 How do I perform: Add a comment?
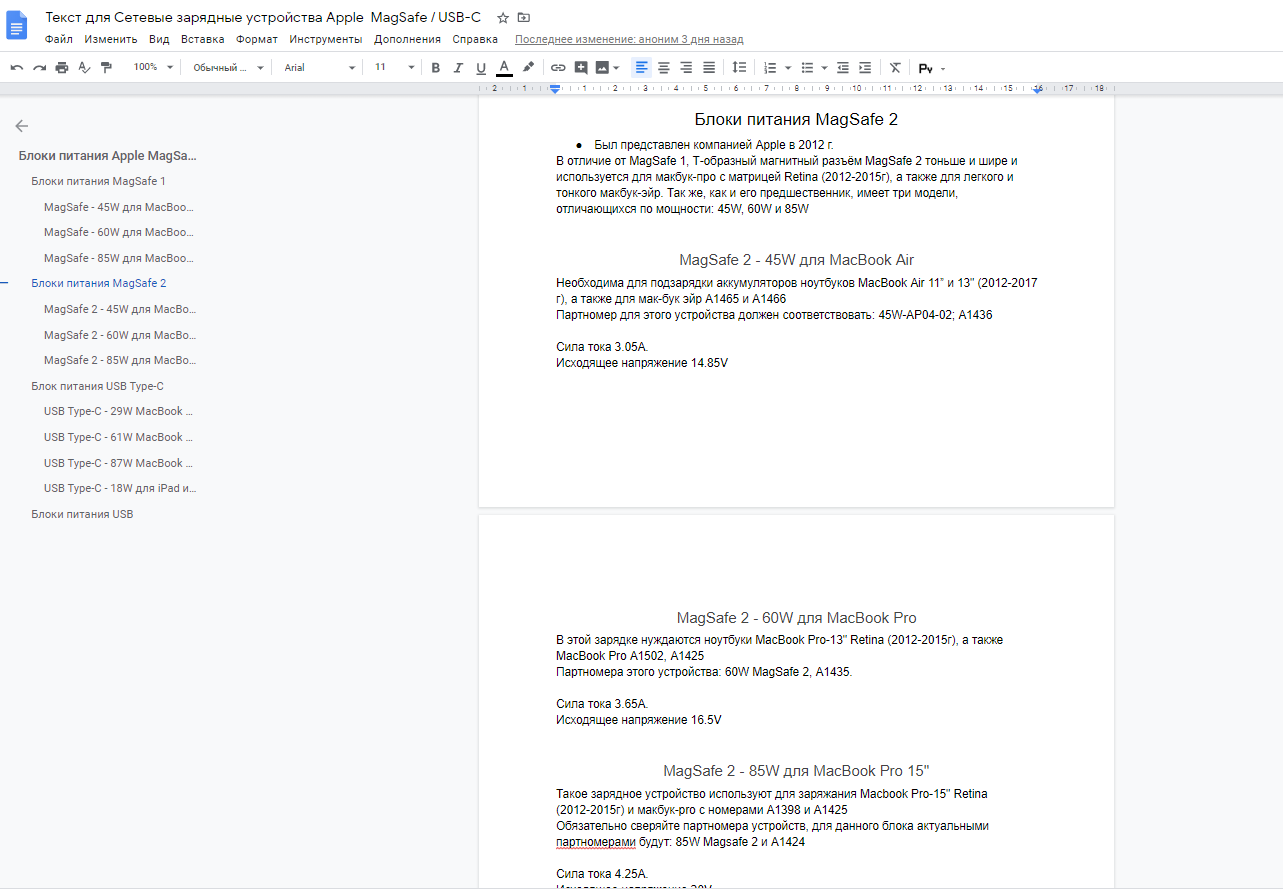pos(581,68)
